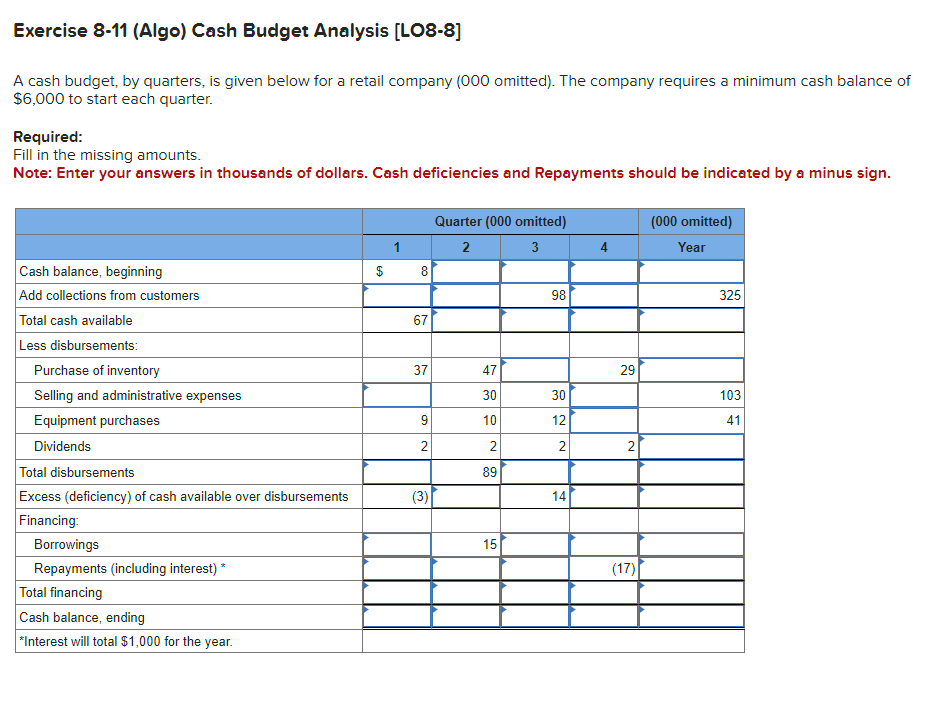Click the Quarter 4 dividends cell showing 2

(x=604, y=446)
